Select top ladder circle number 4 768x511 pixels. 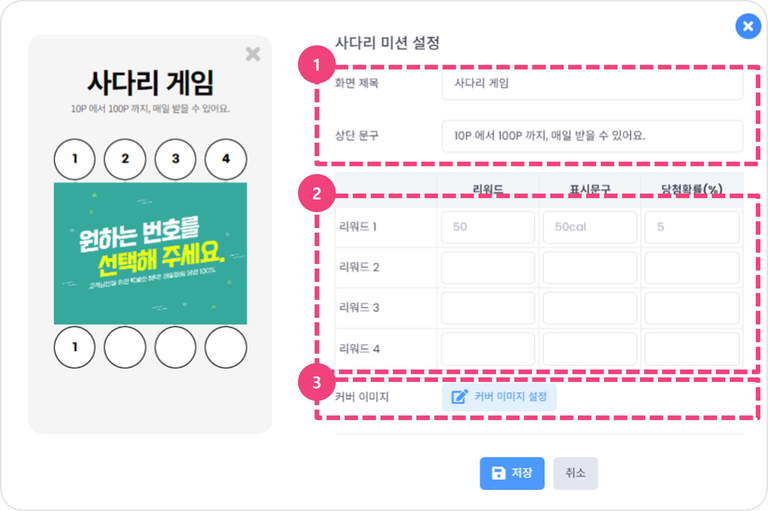click(225, 158)
